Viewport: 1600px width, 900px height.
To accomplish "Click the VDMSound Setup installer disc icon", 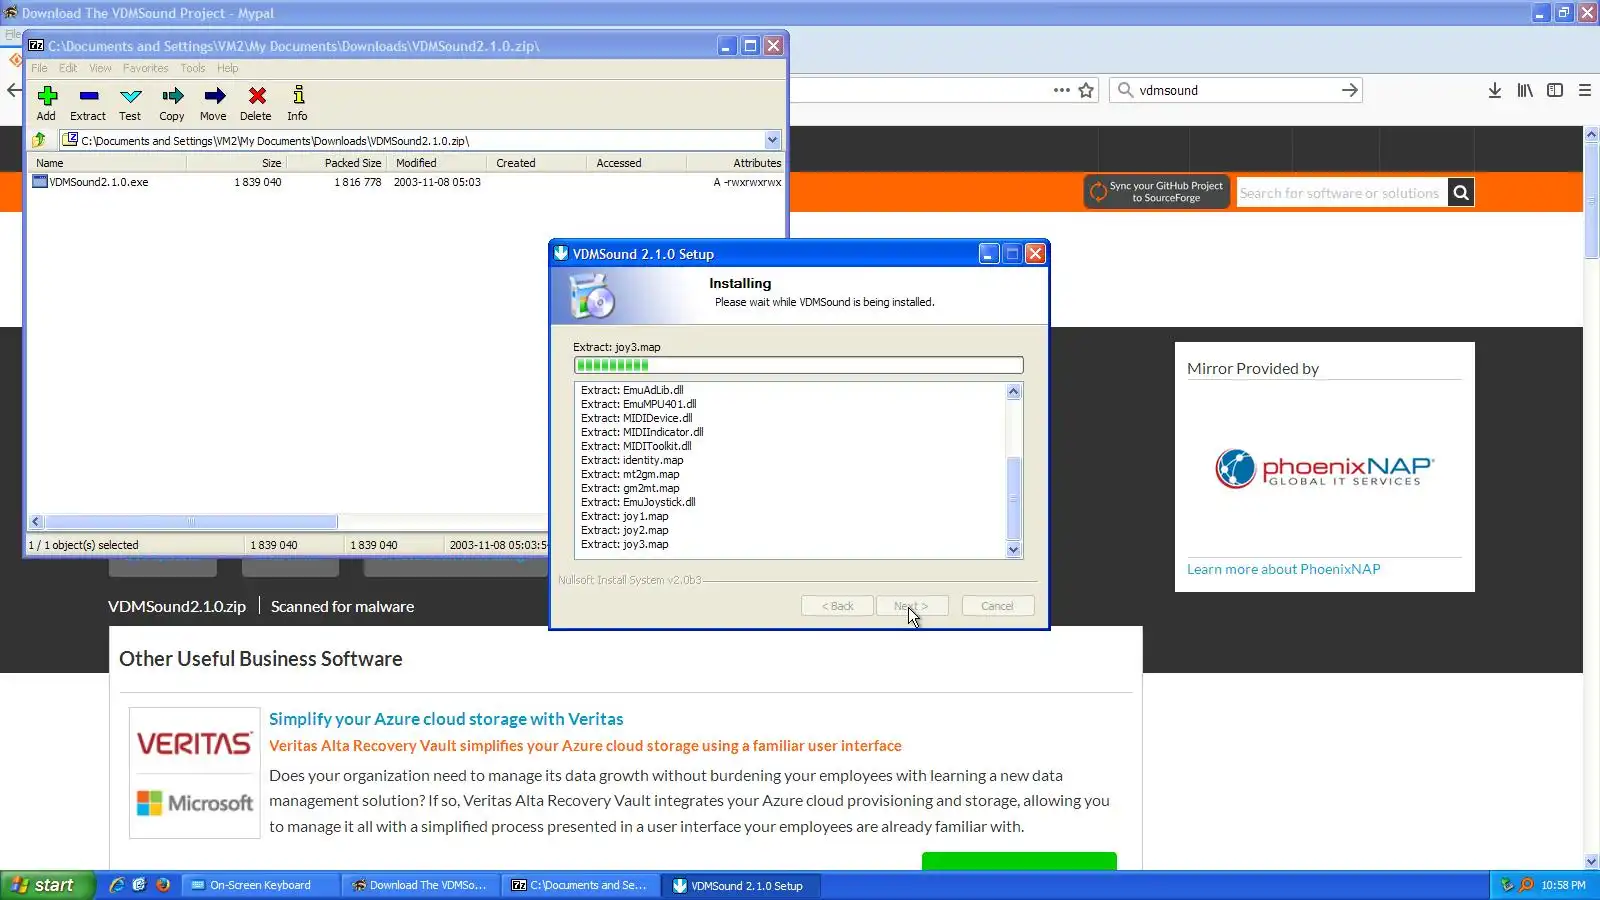I will (591, 296).
